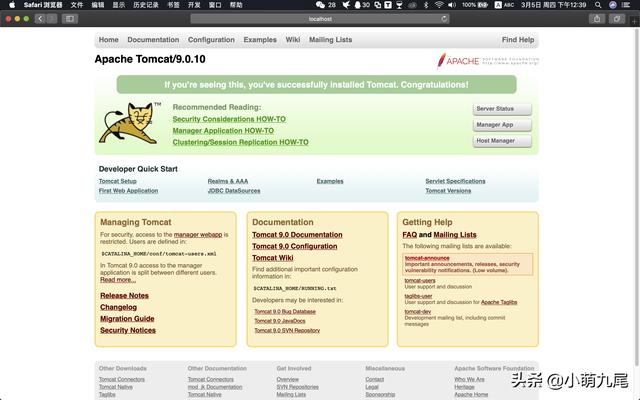
Task: Open the 书签 menu
Action: 173,5
